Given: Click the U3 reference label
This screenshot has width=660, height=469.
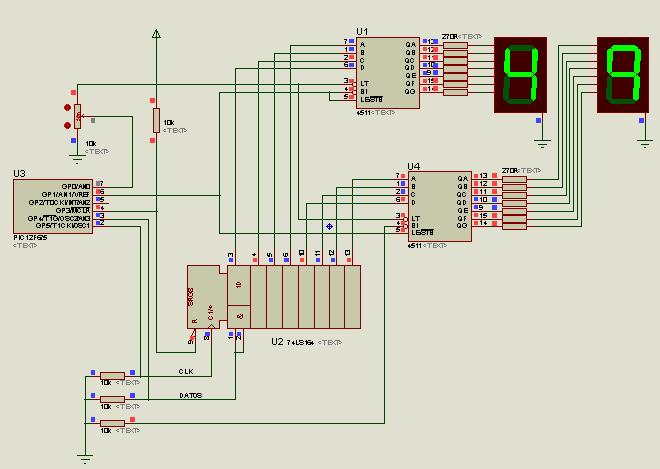Looking at the screenshot, I should [x=19, y=173].
